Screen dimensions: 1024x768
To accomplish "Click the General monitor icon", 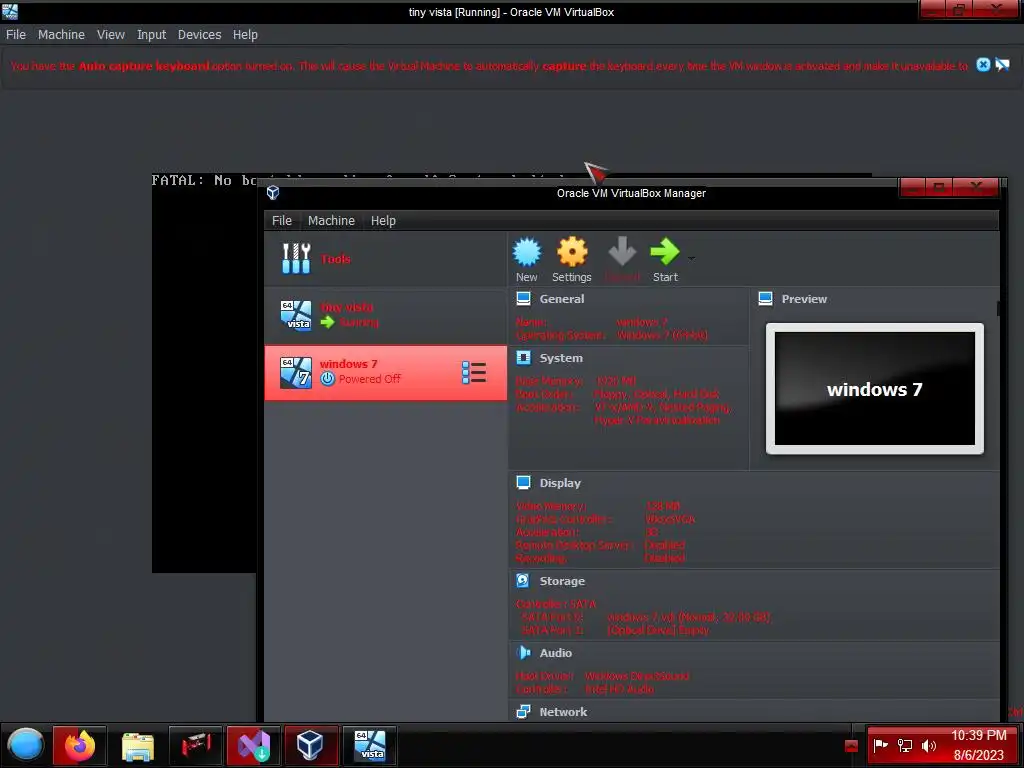I will 523,298.
